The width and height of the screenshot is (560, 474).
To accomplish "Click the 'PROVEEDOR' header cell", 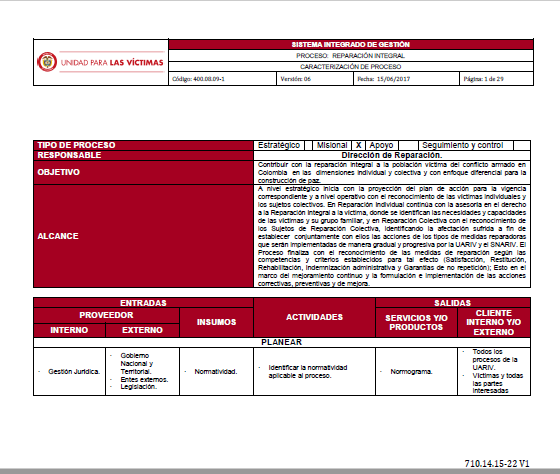I will coord(106,315).
